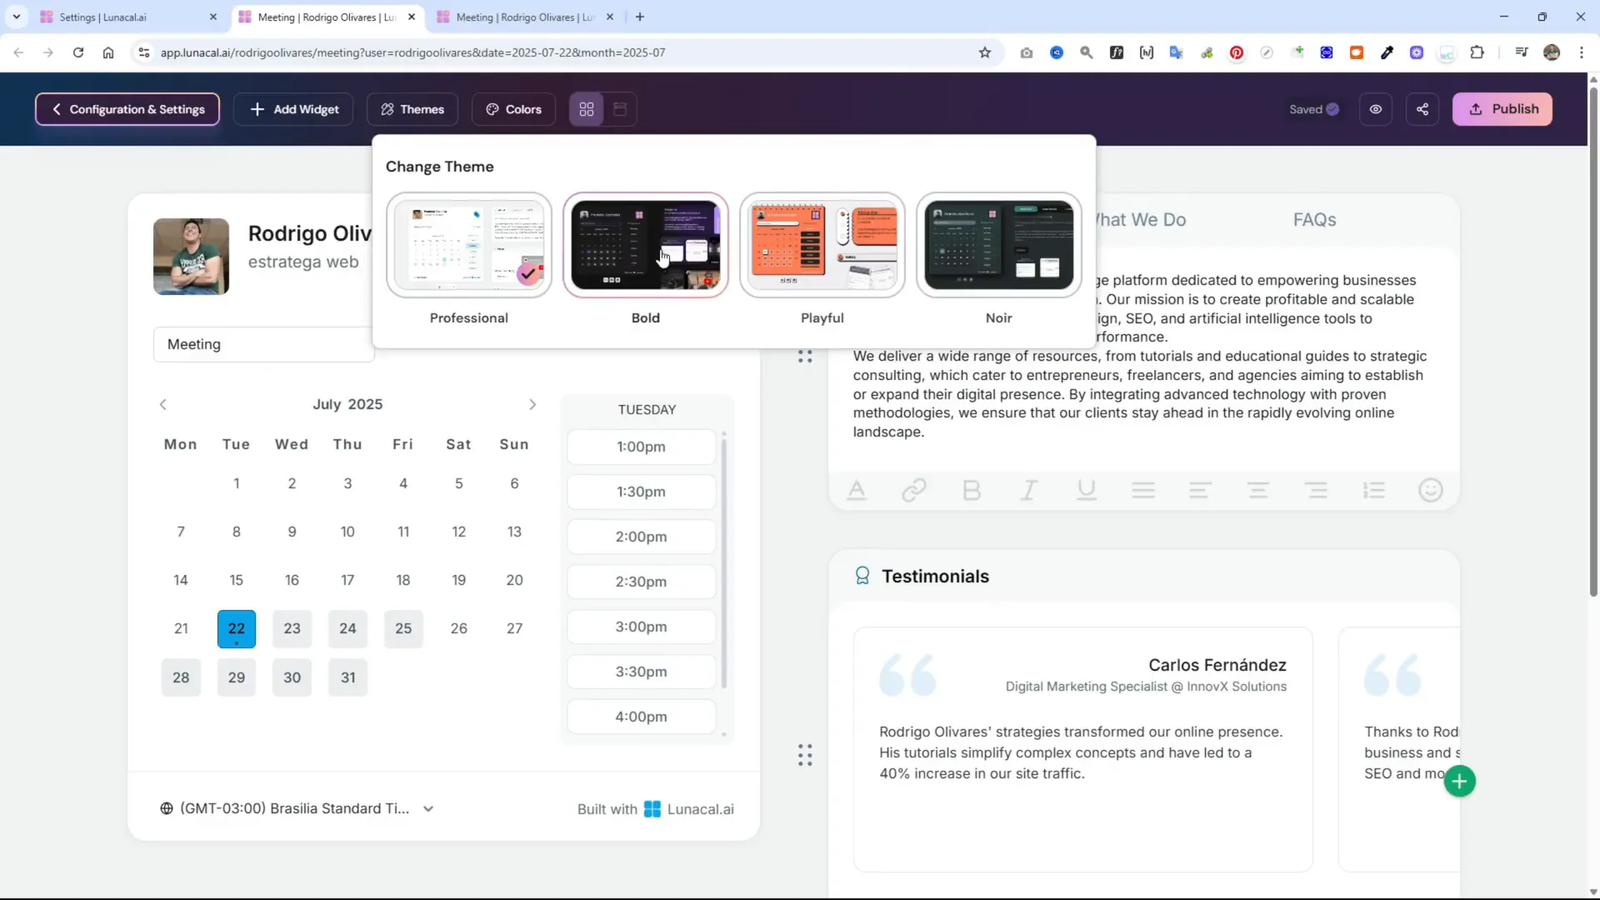
Task: Switch to grid layout view toggle
Action: [587, 109]
